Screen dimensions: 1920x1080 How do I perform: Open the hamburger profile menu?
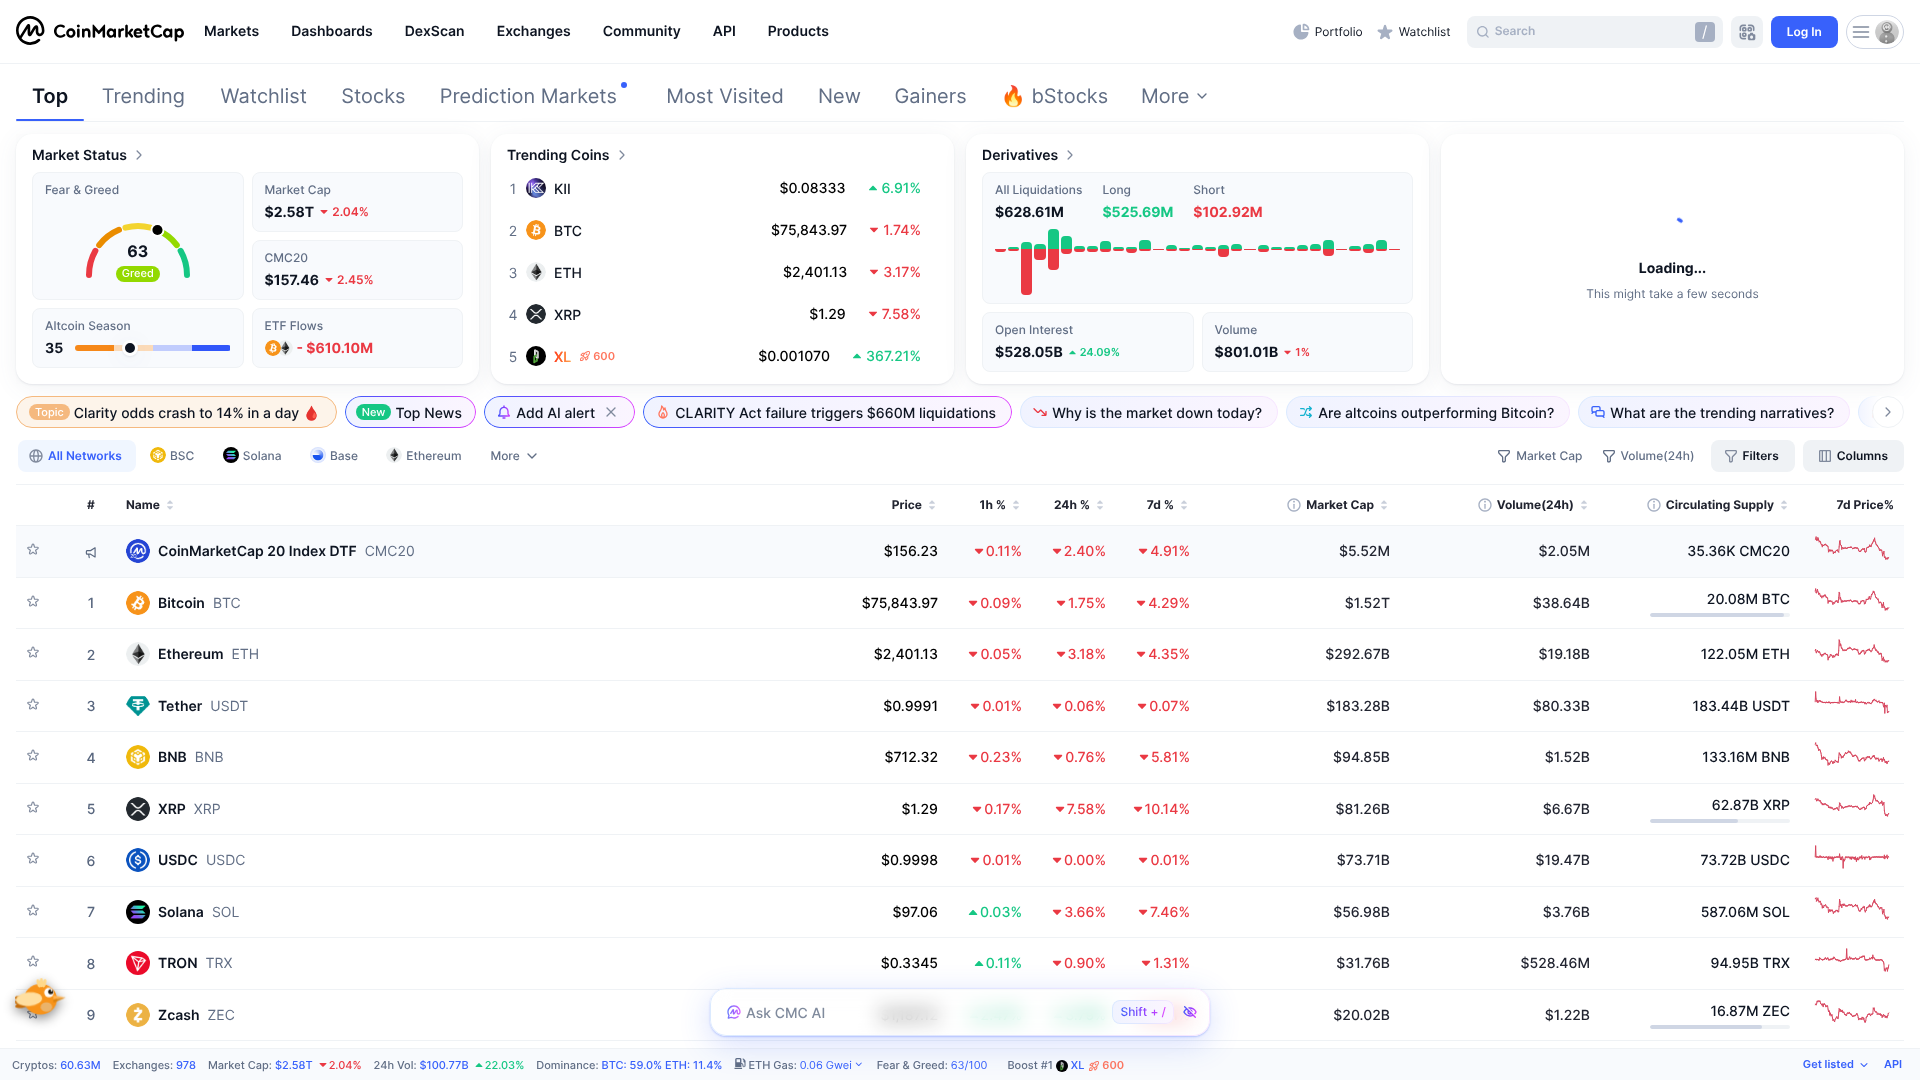(1874, 32)
